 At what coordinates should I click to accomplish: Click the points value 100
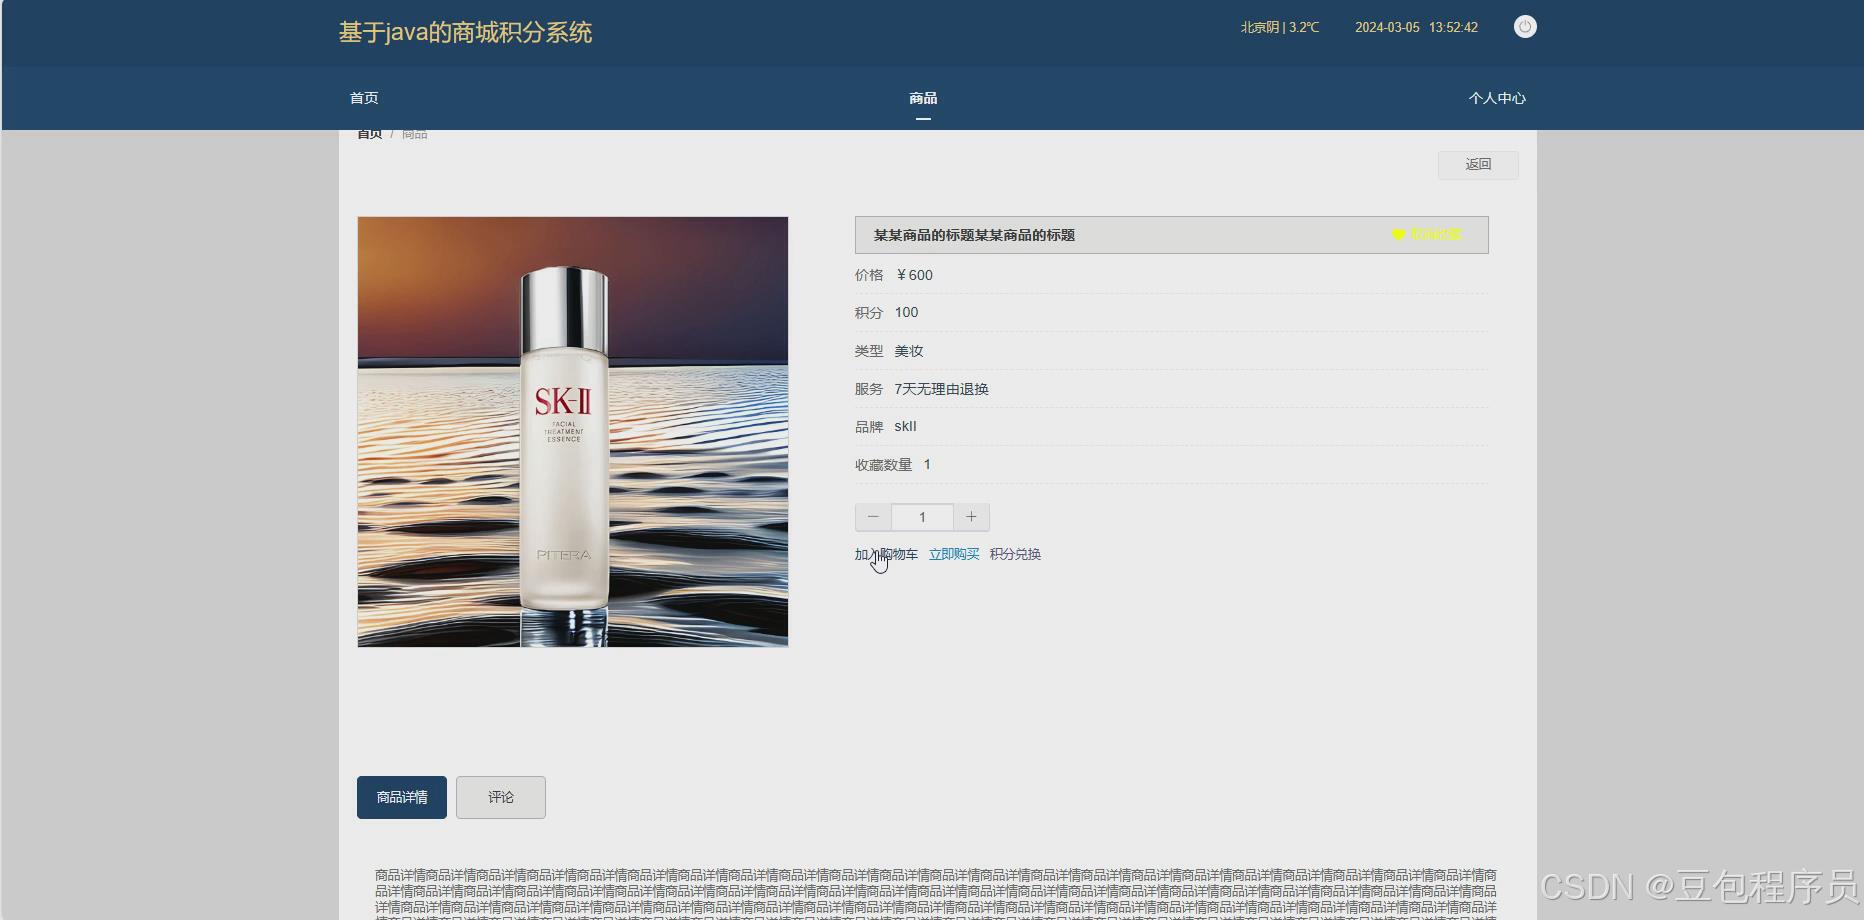pyautogui.click(x=906, y=312)
